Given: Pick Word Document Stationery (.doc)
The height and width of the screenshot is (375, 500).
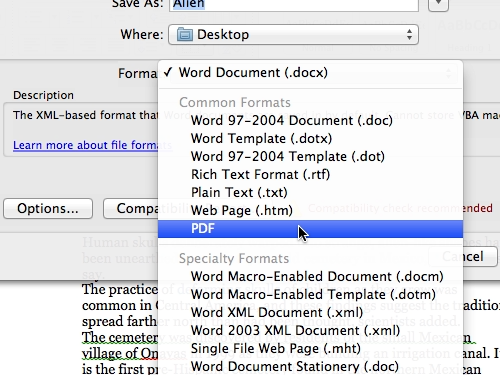Looking at the screenshot, I should (x=310, y=366).
